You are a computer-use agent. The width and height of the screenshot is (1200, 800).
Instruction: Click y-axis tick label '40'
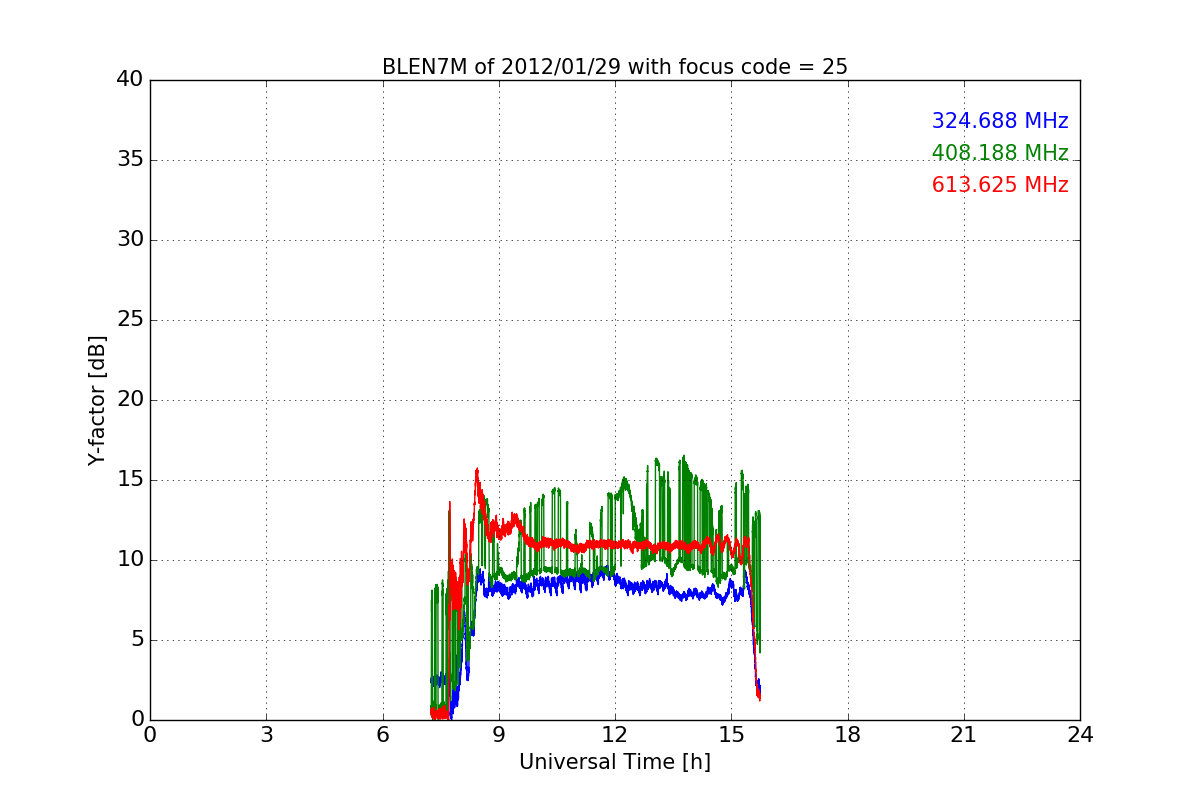pos(130,80)
